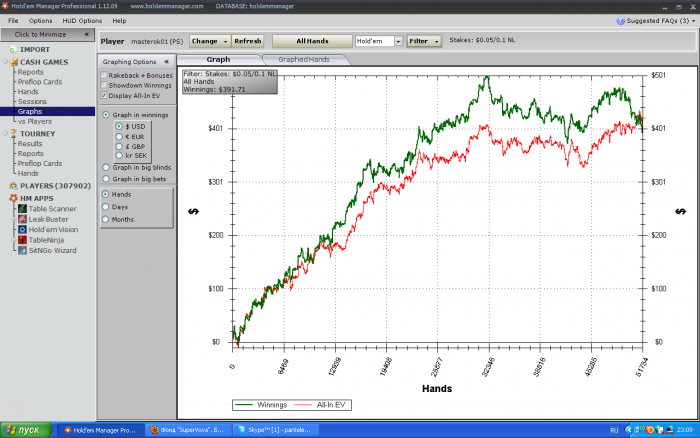700x438 pixels.
Task: Click the Import section icon
Action: point(13,50)
